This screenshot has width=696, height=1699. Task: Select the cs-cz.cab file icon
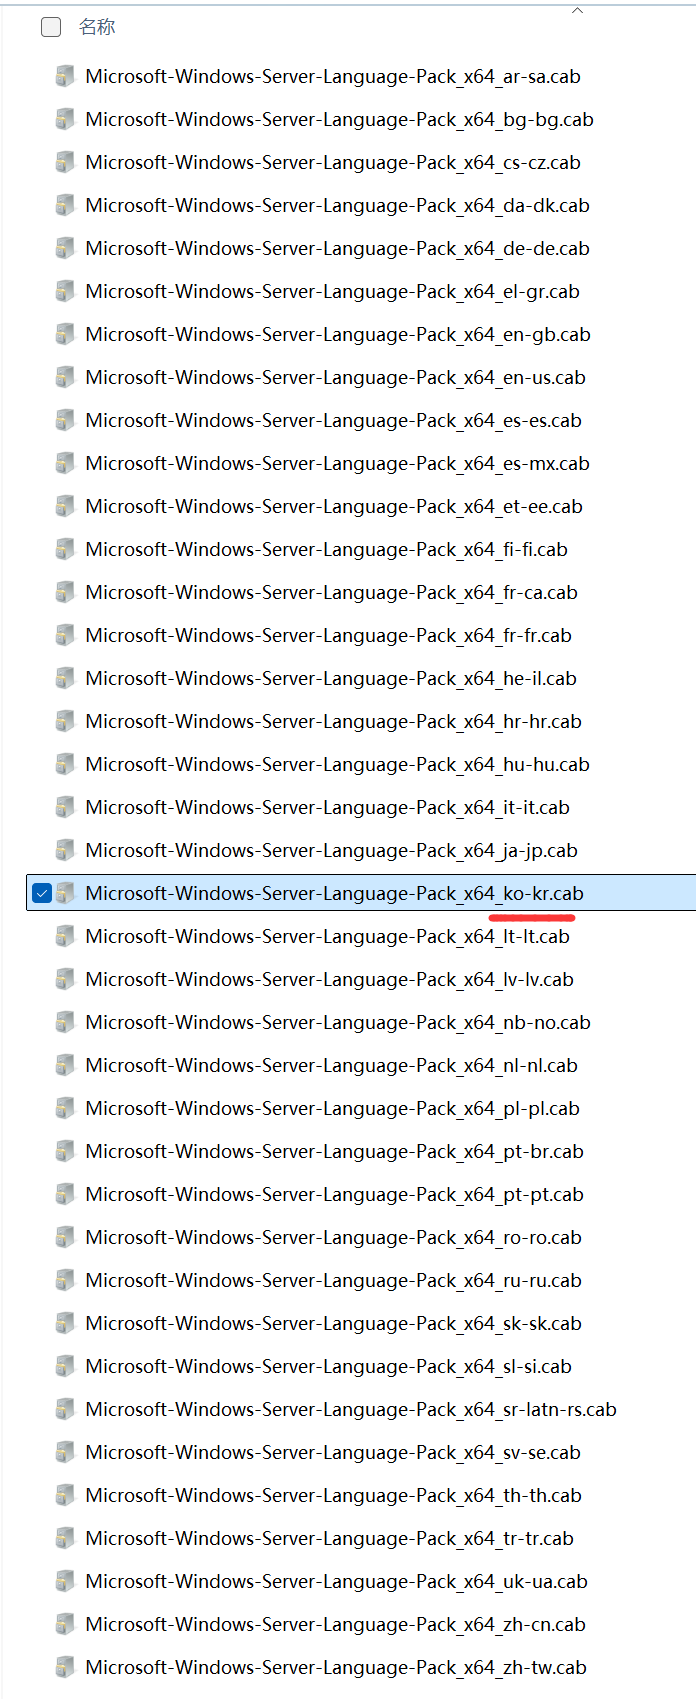point(65,163)
